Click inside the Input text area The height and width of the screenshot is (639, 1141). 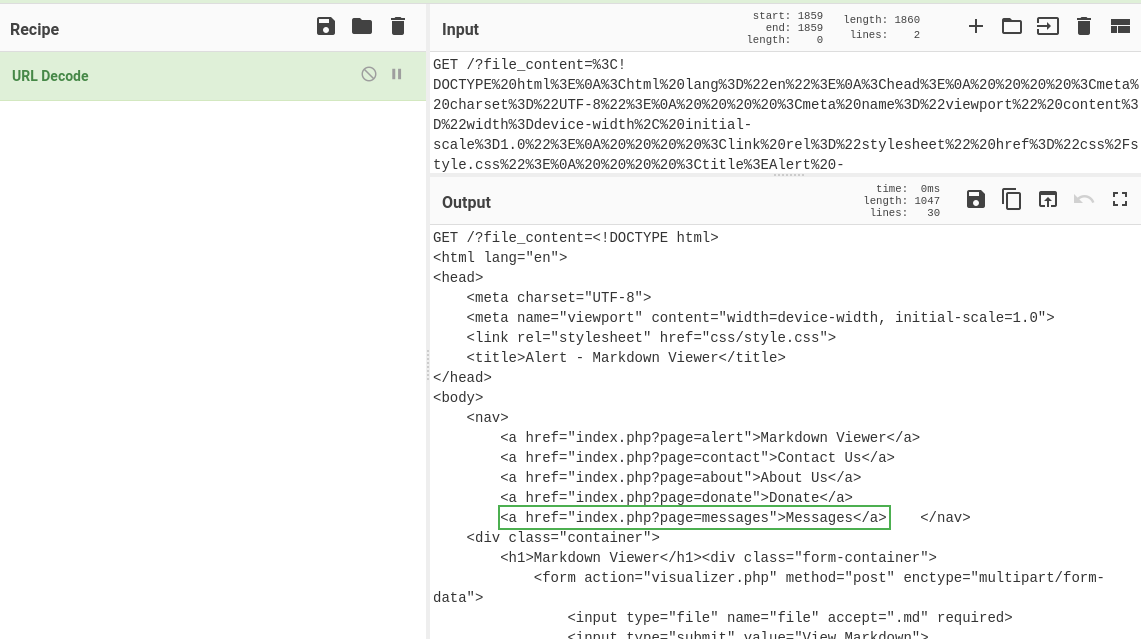785,114
